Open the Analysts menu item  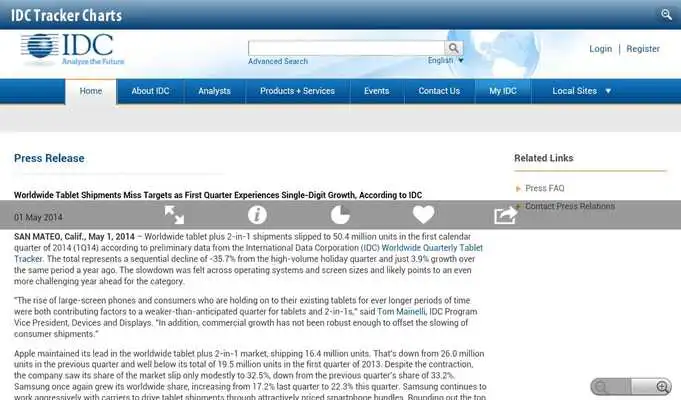click(215, 91)
